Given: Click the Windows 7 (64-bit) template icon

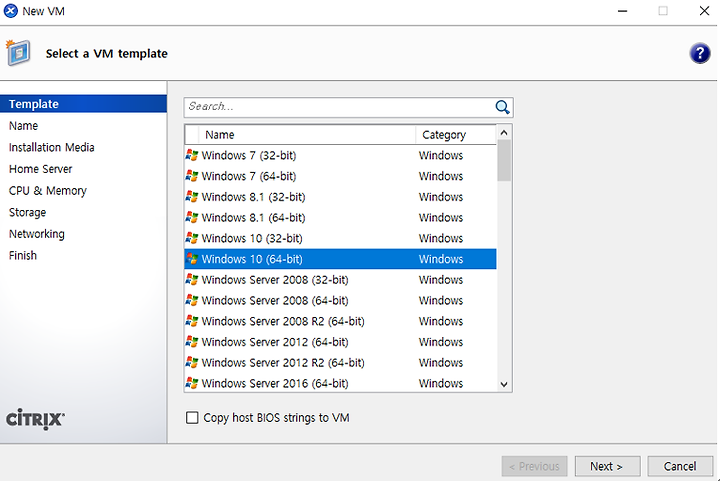Looking at the screenshot, I should [x=192, y=176].
